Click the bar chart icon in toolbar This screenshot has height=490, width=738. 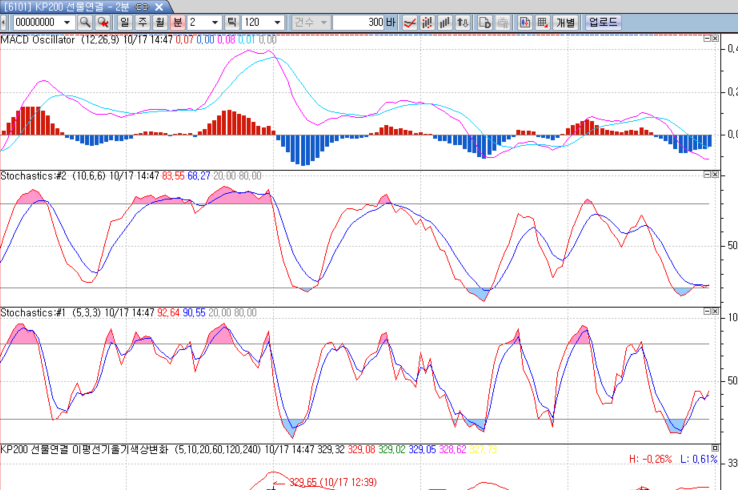[445, 21]
